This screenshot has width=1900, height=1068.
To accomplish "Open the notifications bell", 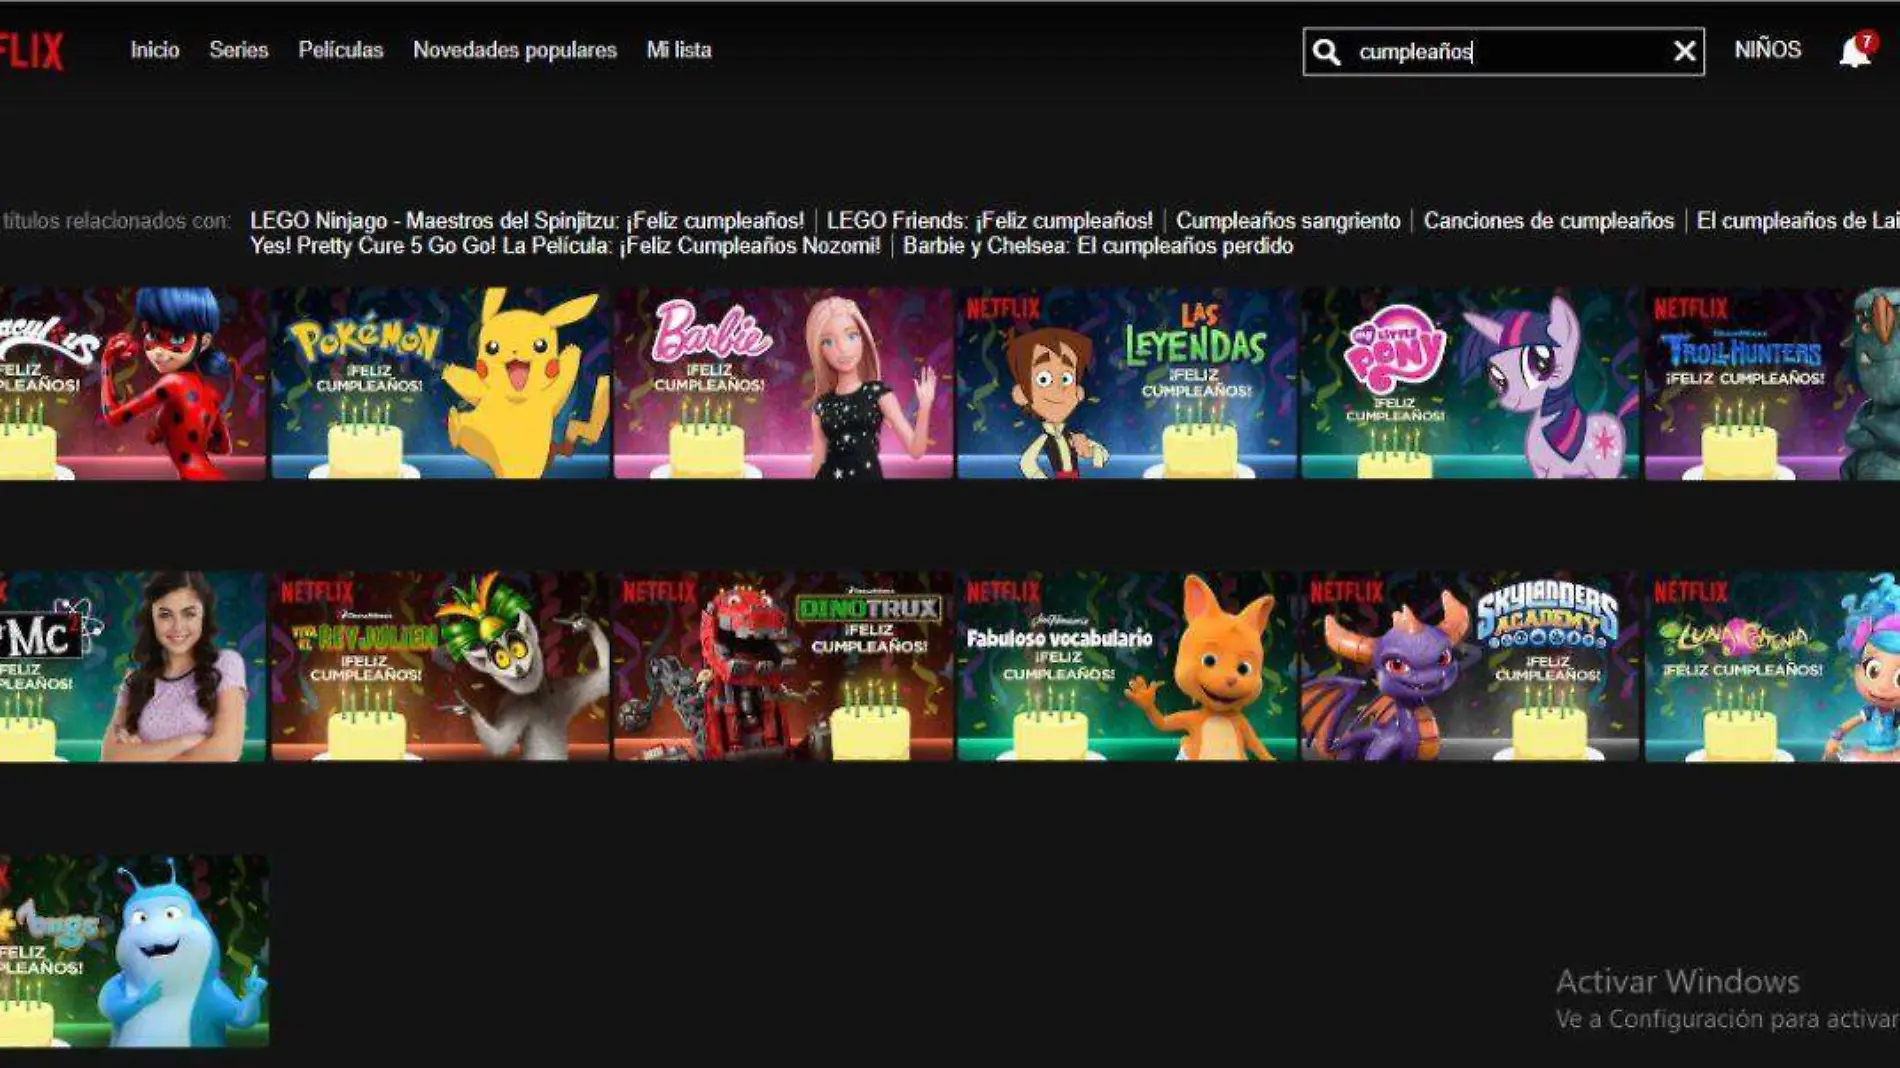I will pyautogui.click(x=1855, y=50).
